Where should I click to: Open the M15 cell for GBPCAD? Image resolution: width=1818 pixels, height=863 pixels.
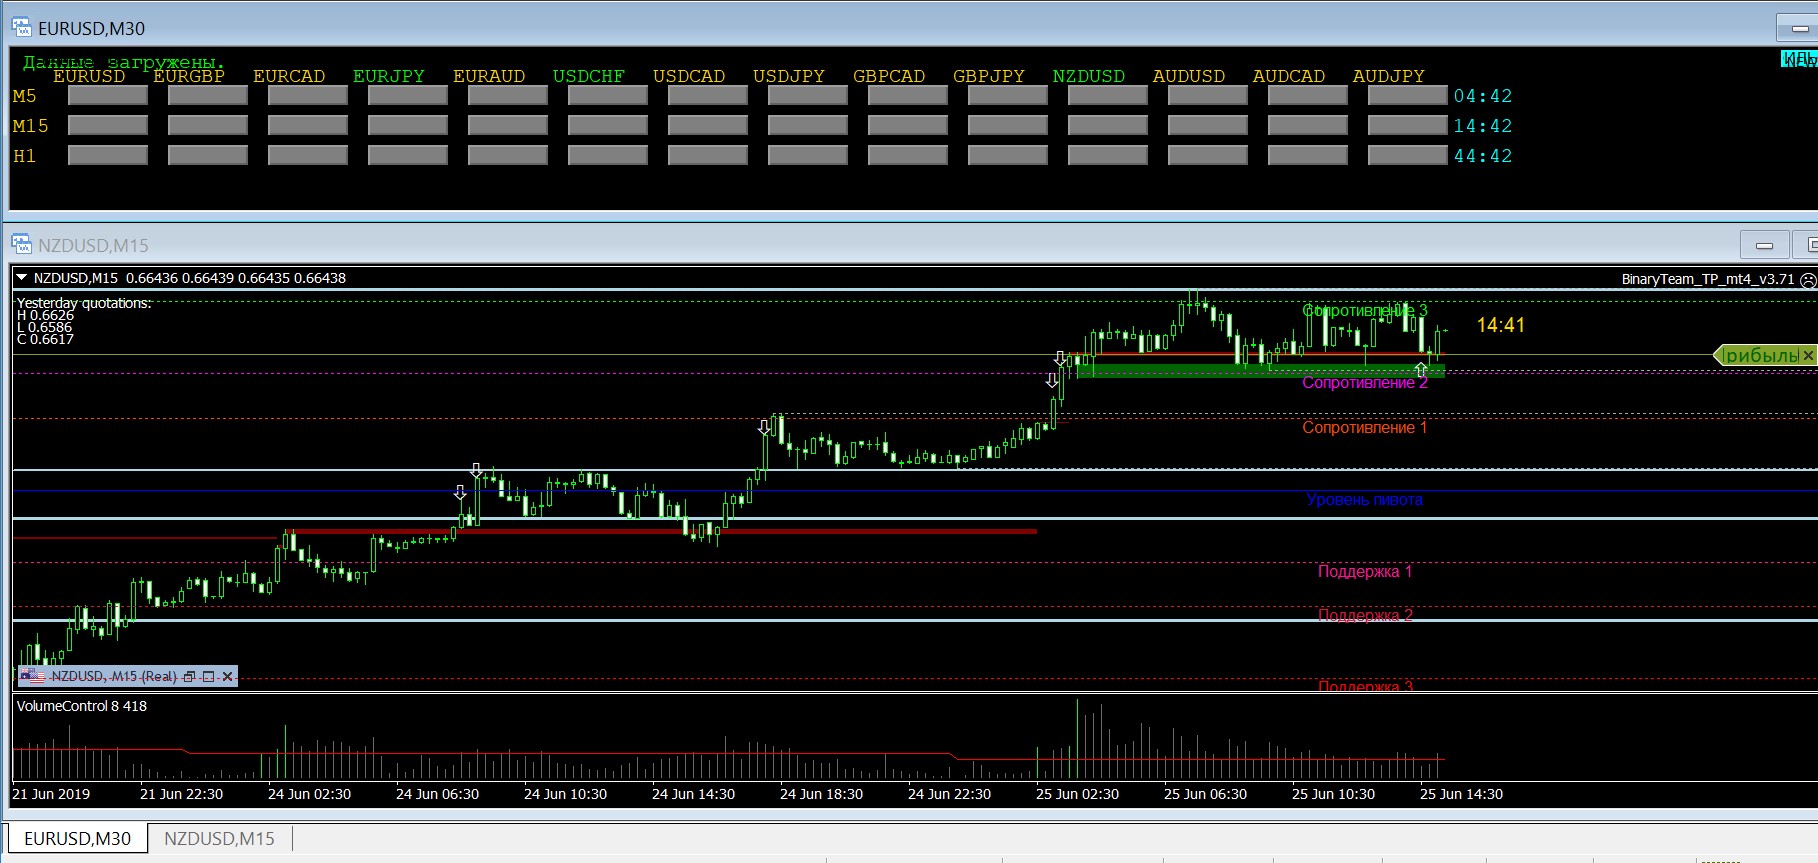pyautogui.click(x=908, y=126)
